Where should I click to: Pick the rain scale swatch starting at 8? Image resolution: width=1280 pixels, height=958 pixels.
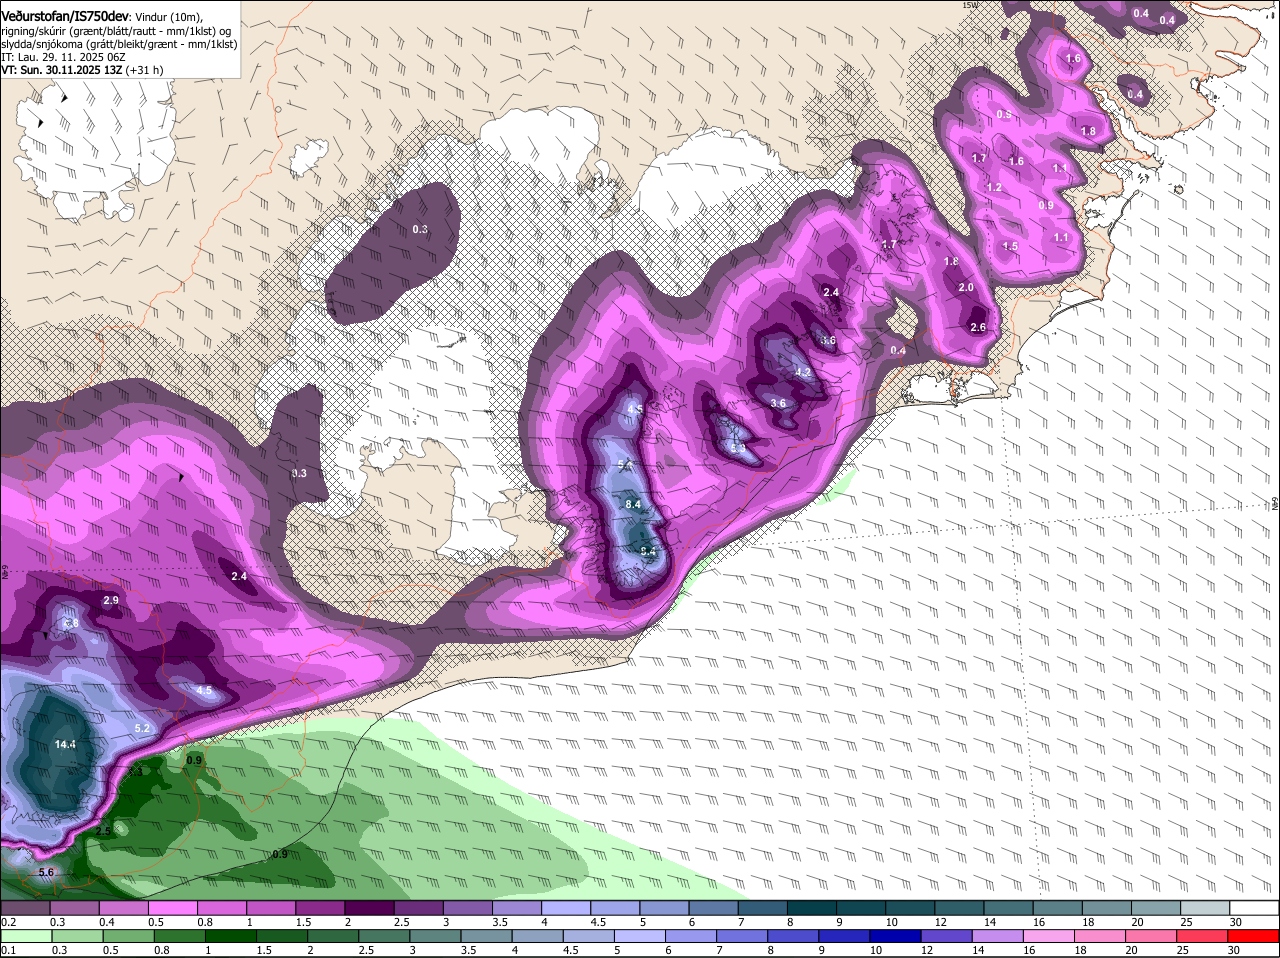[794, 936]
